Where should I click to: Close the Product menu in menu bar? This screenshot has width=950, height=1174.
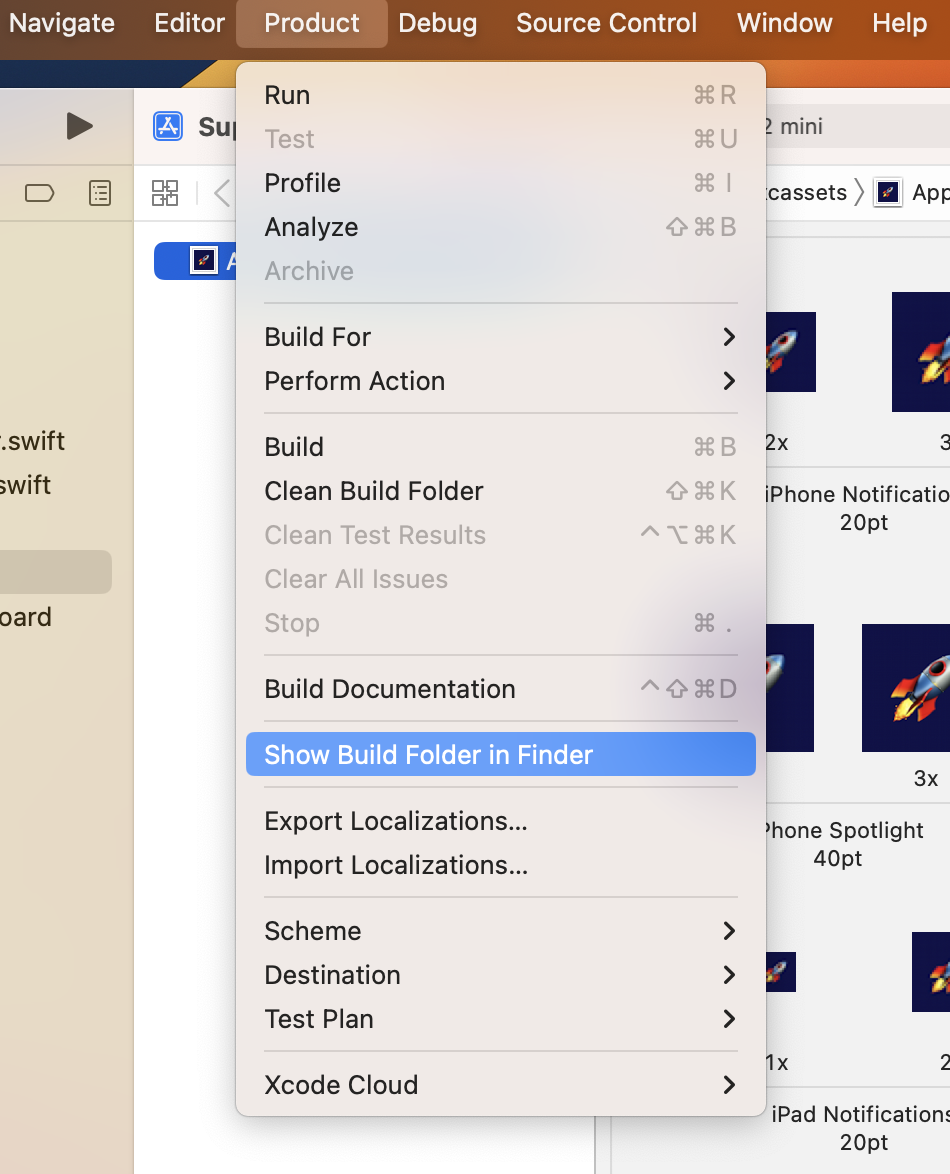312,23
